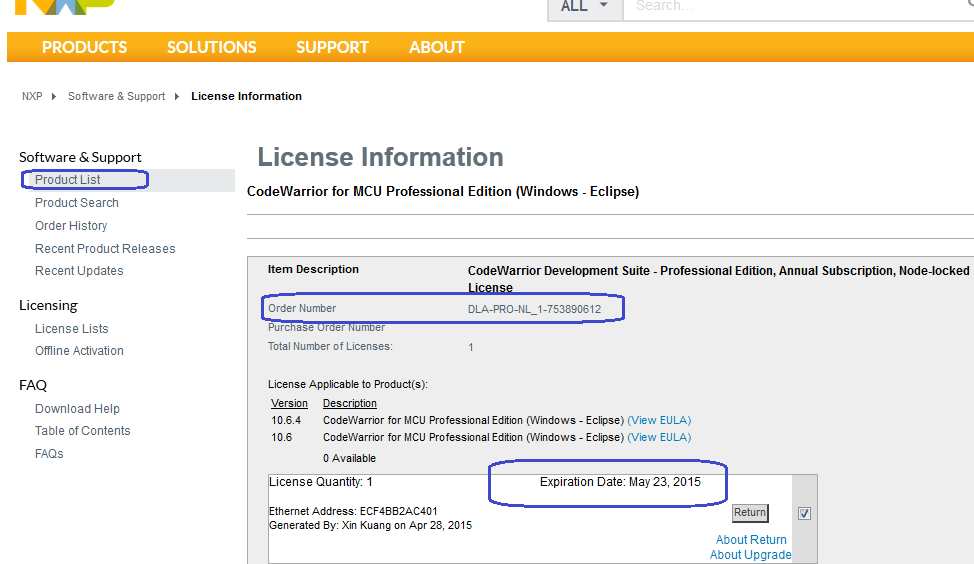
Task: Open License Lists link
Action: pyautogui.click(x=71, y=329)
